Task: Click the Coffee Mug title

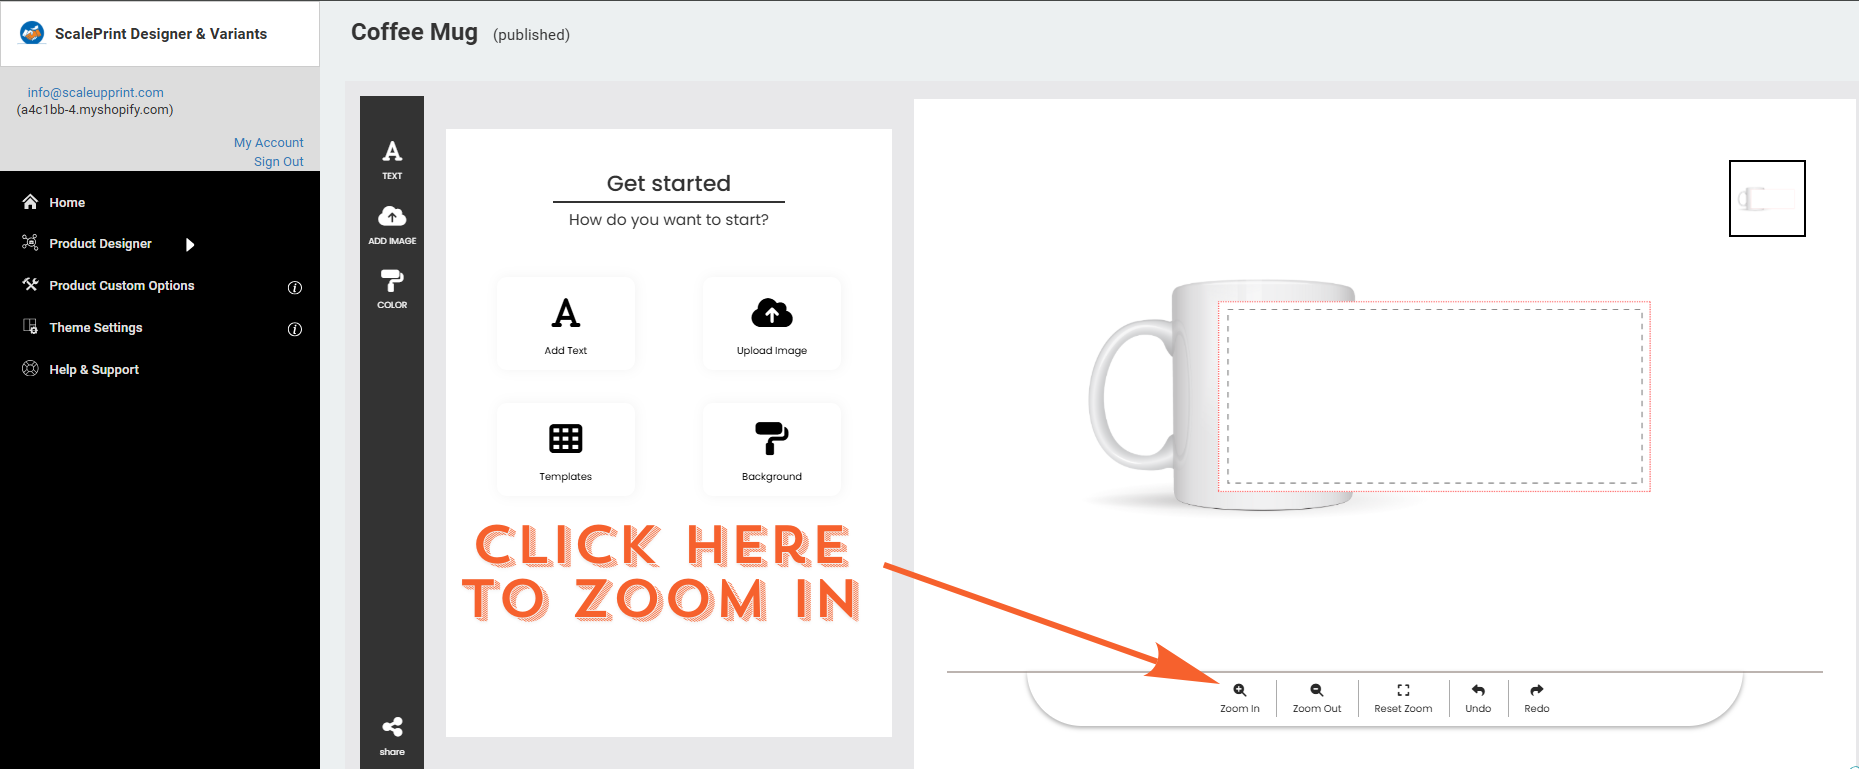Action: pyautogui.click(x=414, y=32)
